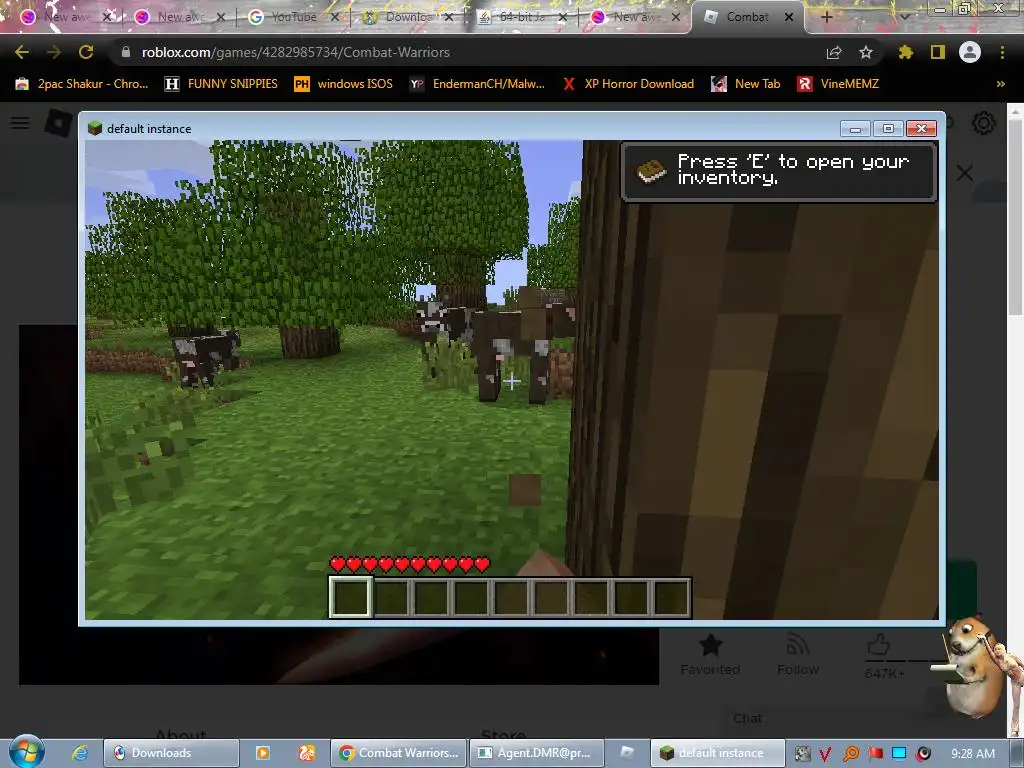
Task: Open a new tab with the plus button
Action: tap(826, 17)
